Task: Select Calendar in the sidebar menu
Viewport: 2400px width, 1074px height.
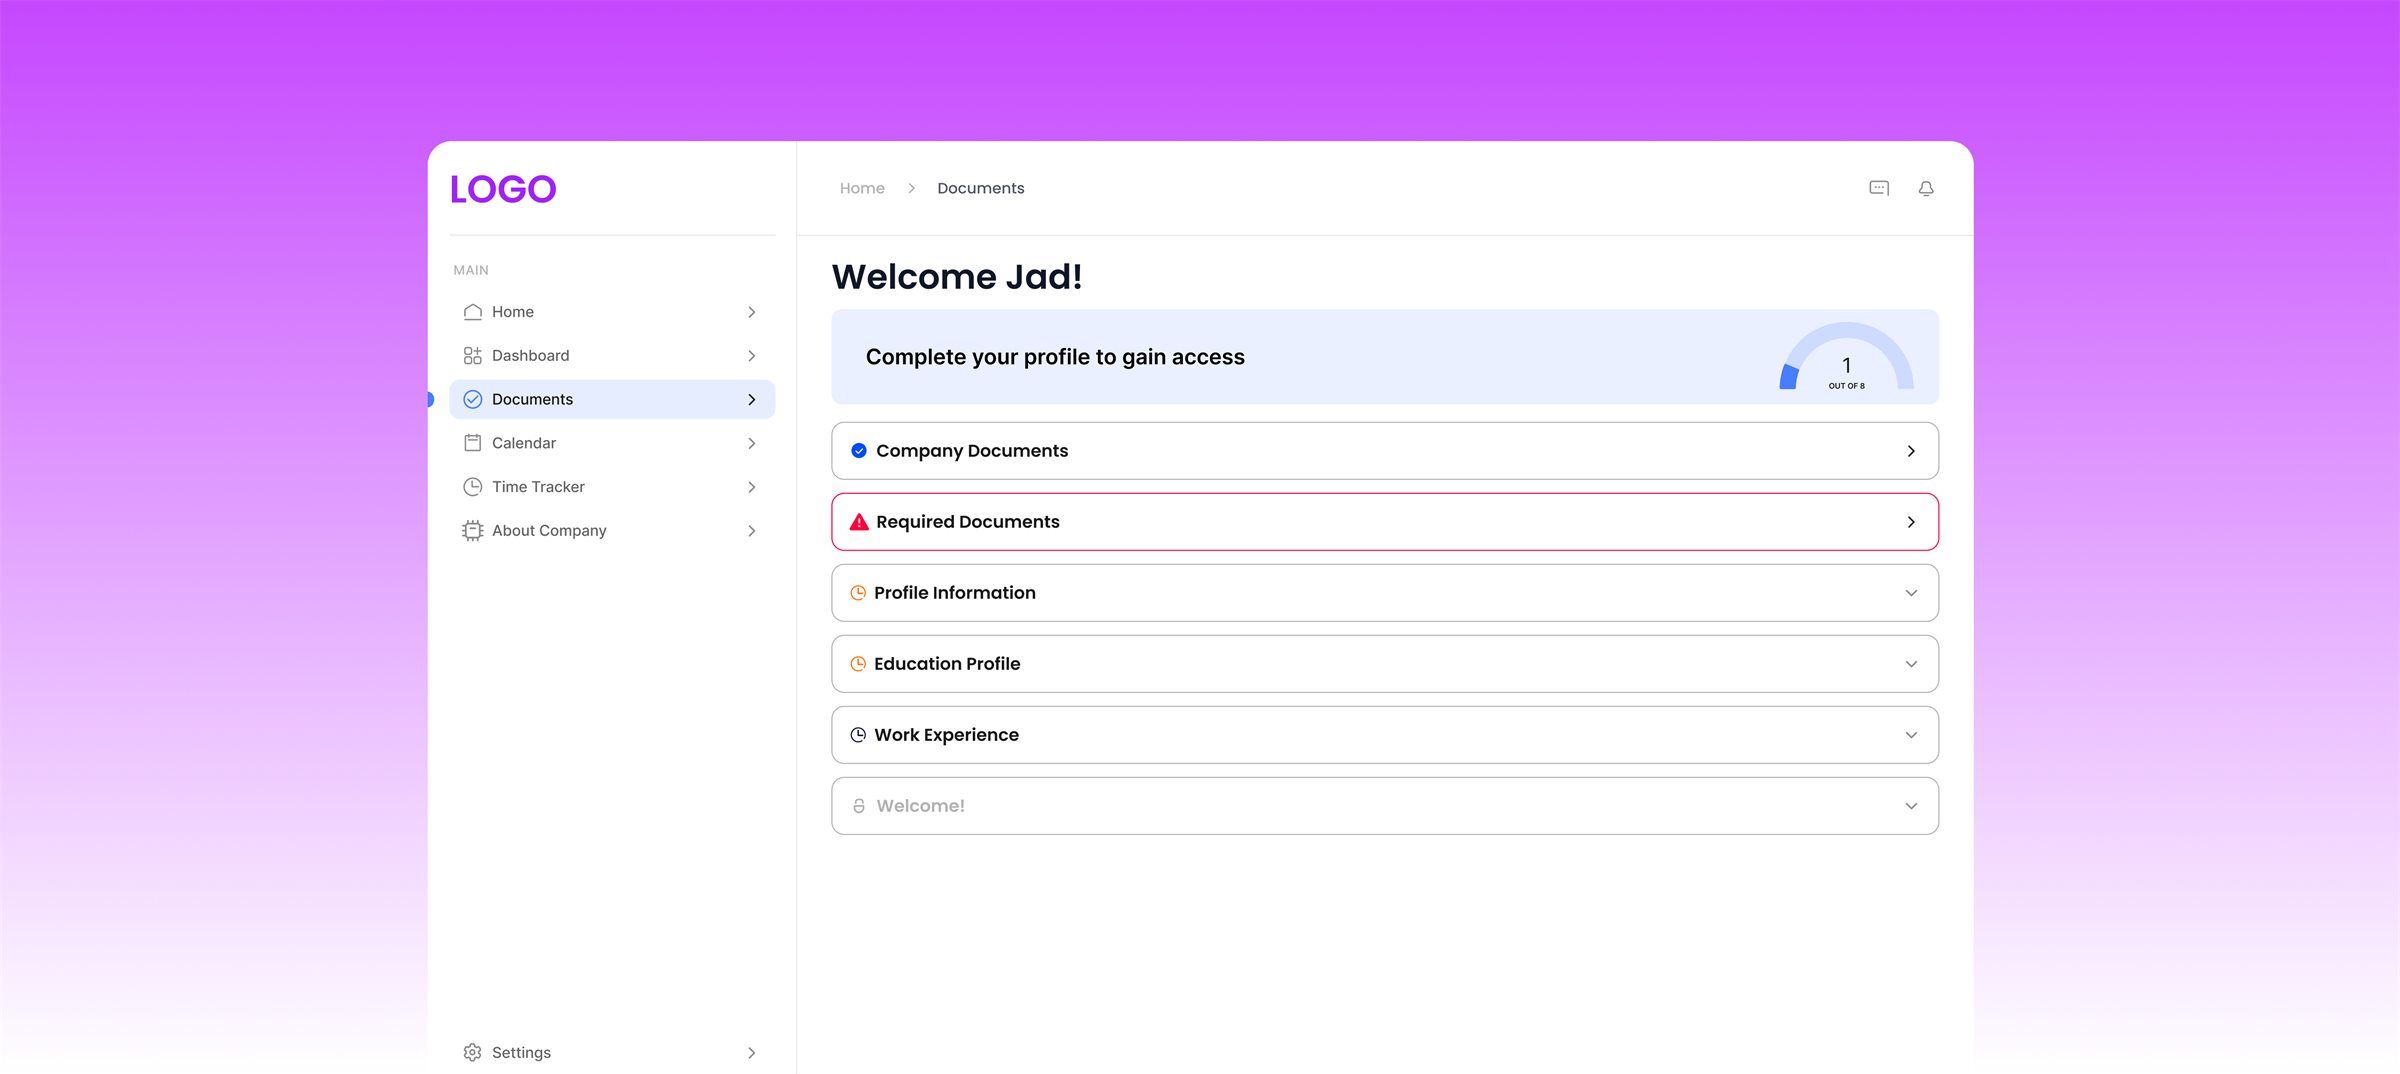Action: [612, 443]
